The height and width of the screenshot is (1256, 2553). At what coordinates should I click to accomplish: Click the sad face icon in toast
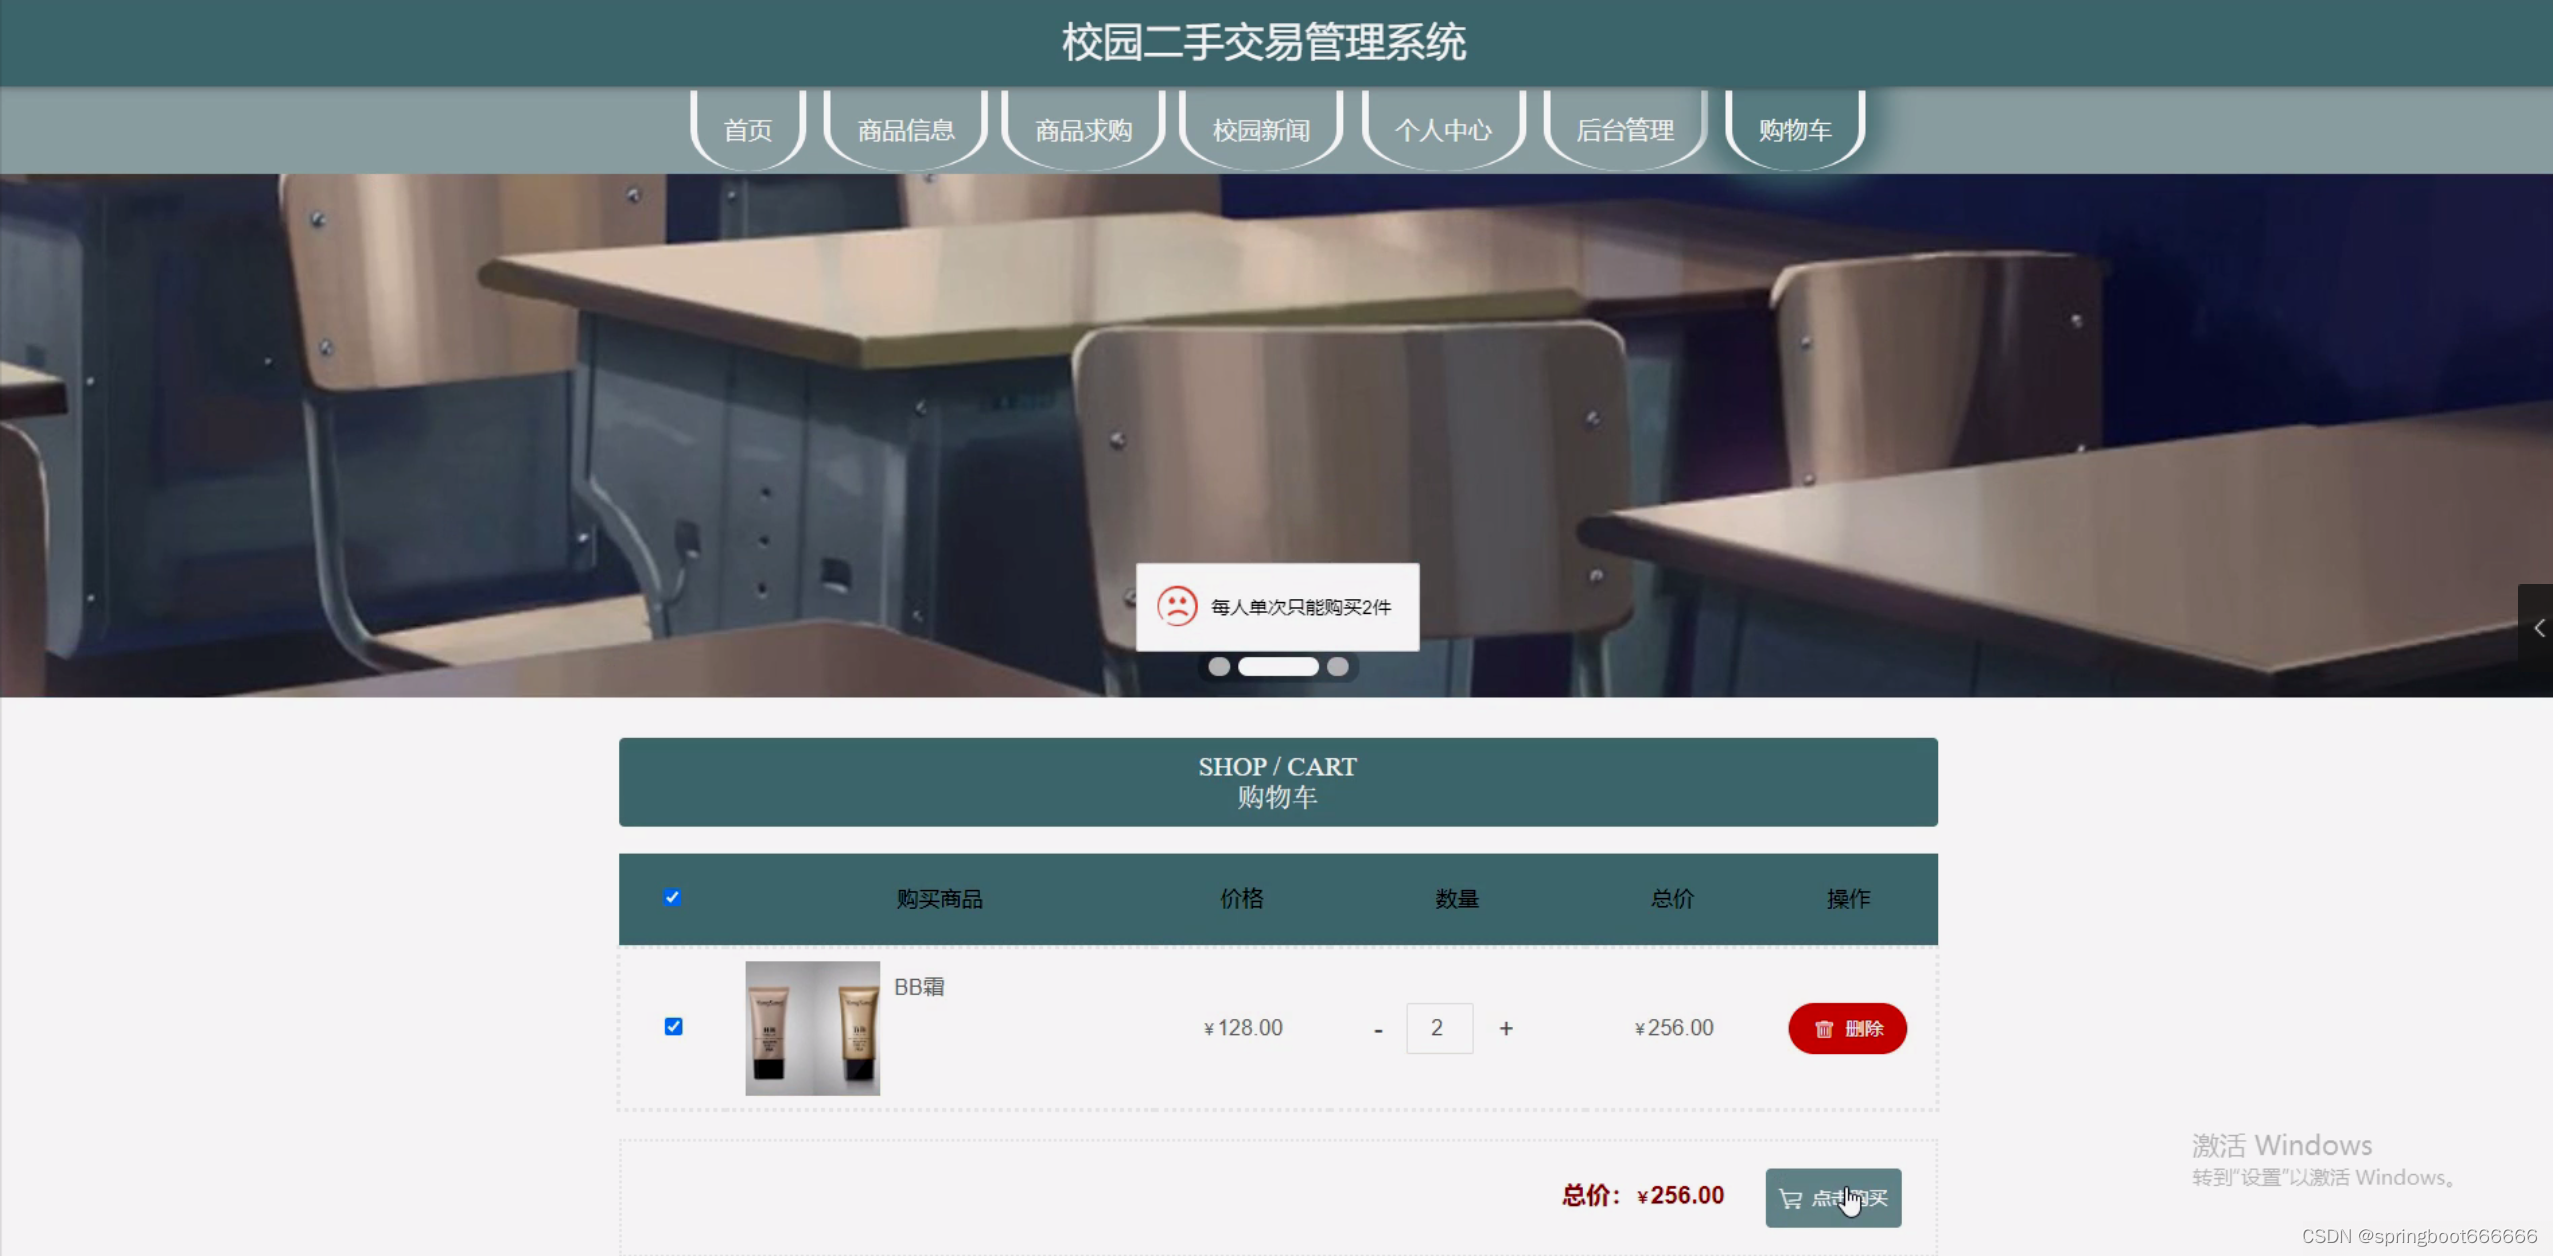(x=1177, y=606)
